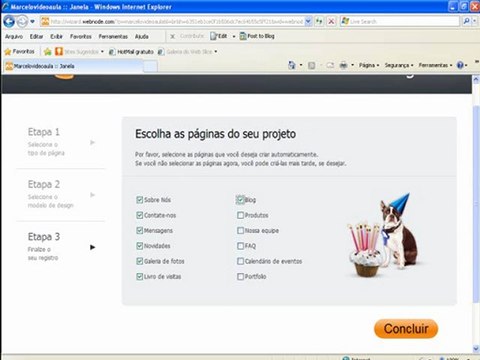Click the Feeds icon in command bar
The height and width of the screenshot is (360, 480).
[x=311, y=66]
